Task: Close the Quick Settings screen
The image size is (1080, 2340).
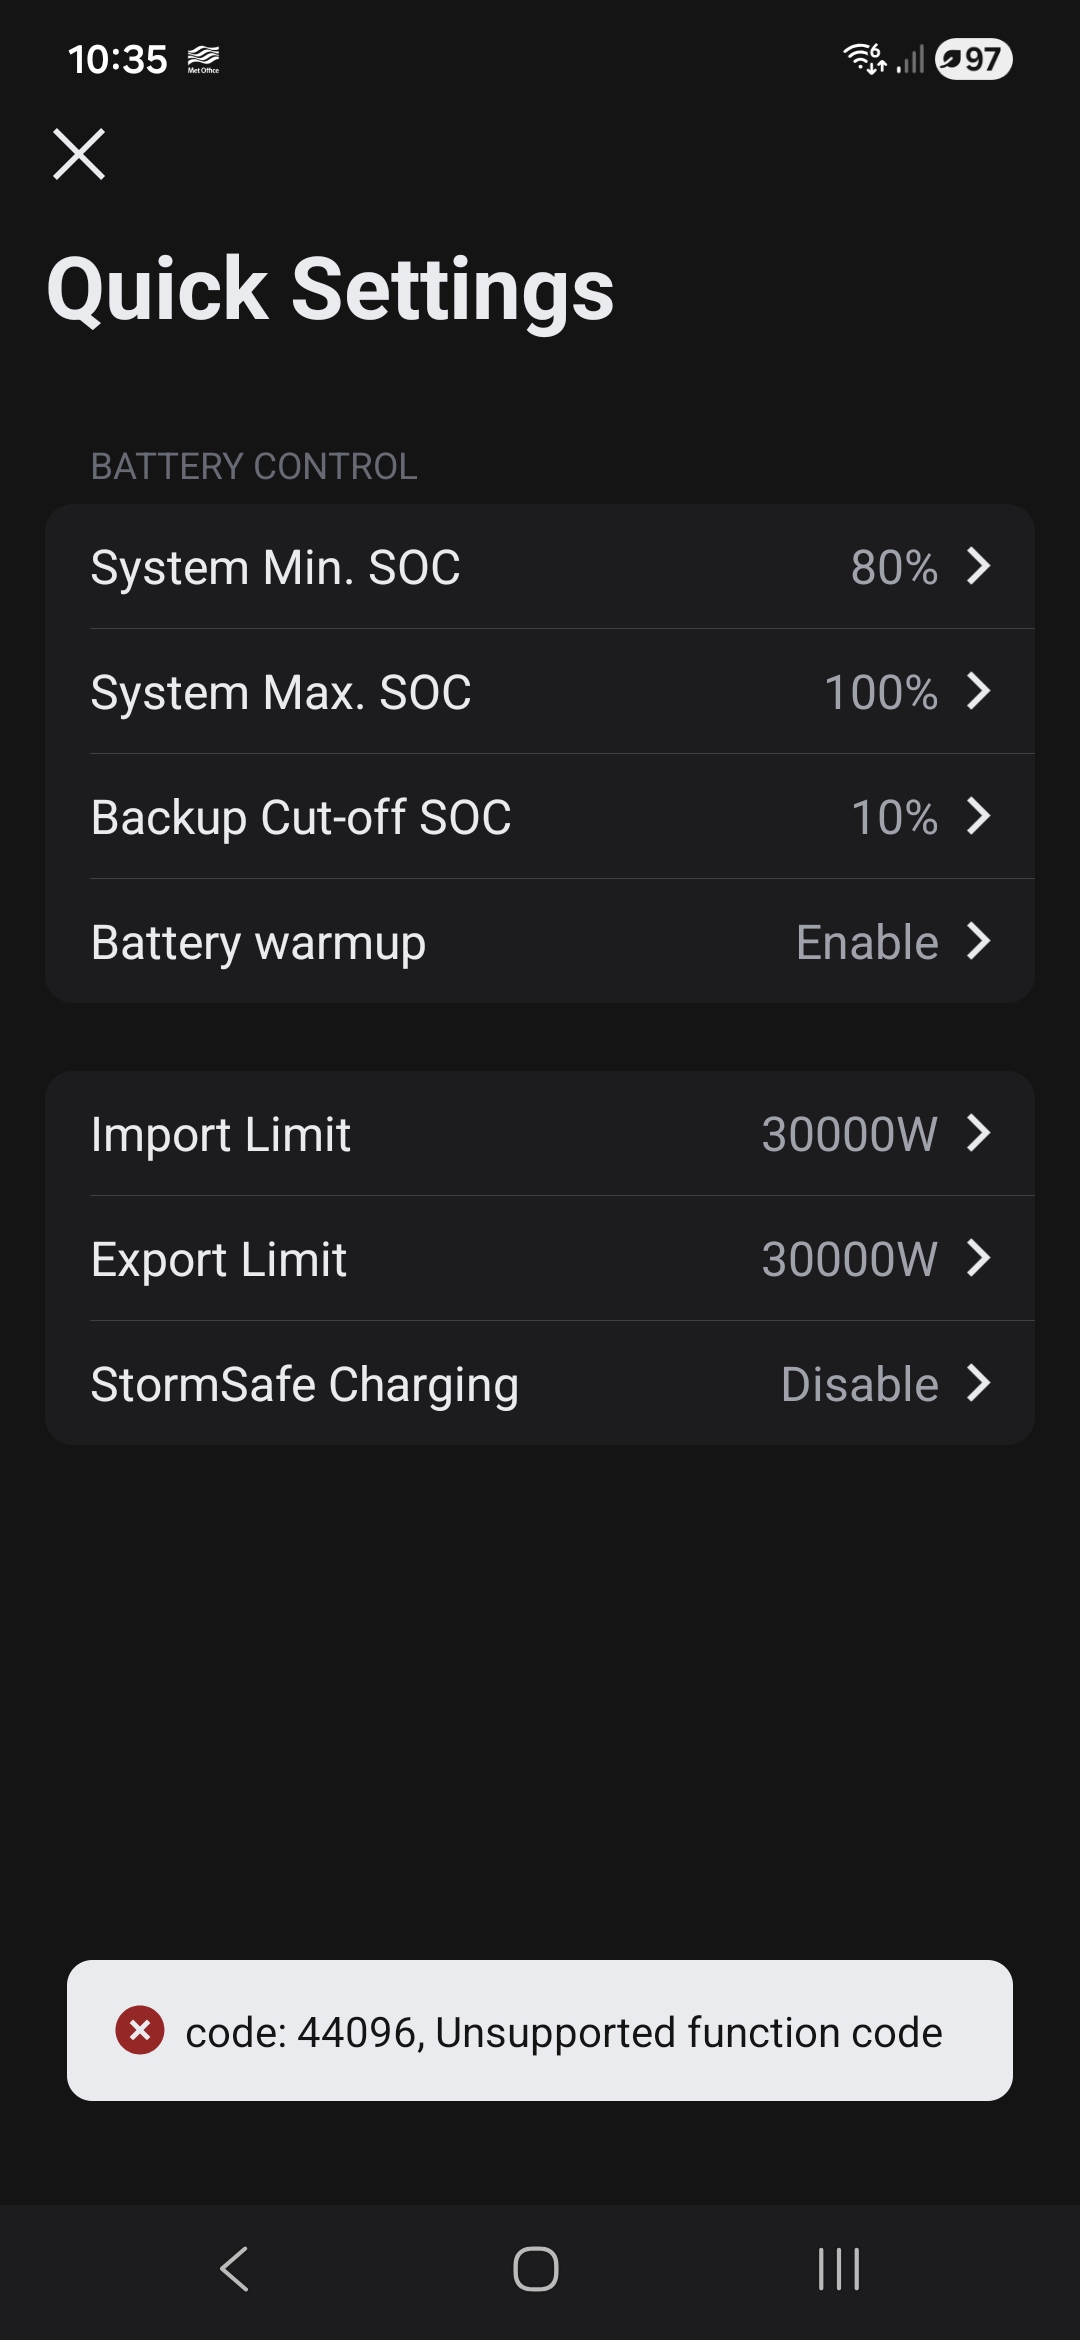Action: pyautogui.click(x=79, y=154)
